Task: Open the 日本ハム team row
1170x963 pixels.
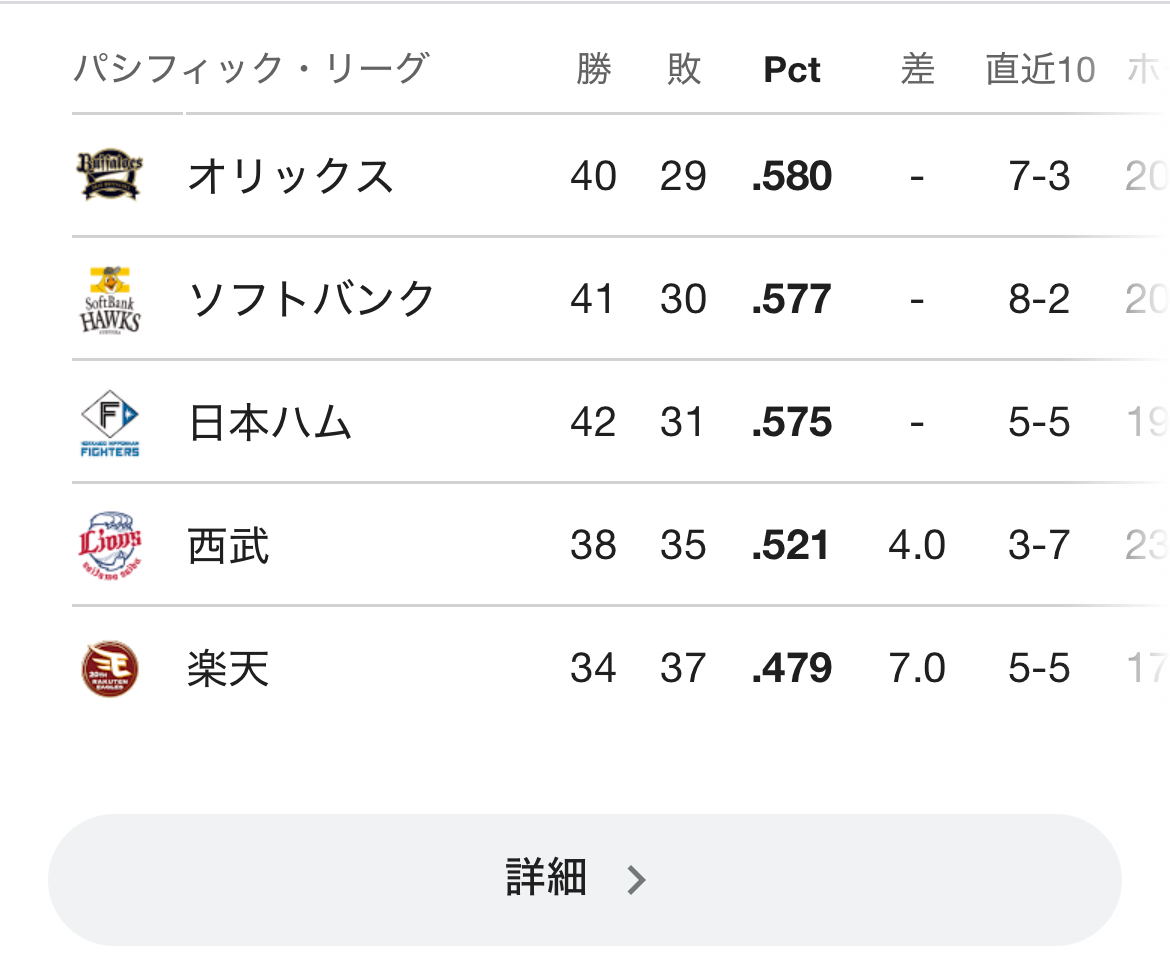Action: pyautogui.click(x=619, y=422)
